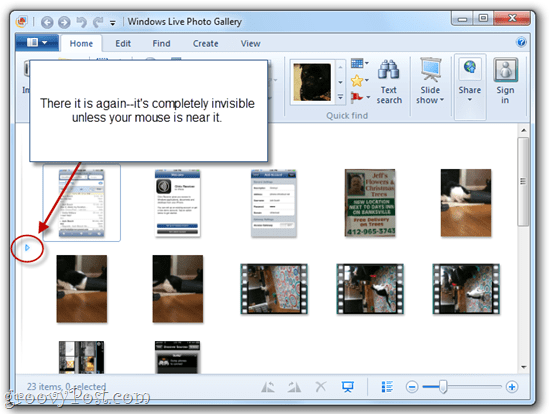Select the first video clip thumbnail
Viewport: 550px width, 414px height.
coord(274,289)
